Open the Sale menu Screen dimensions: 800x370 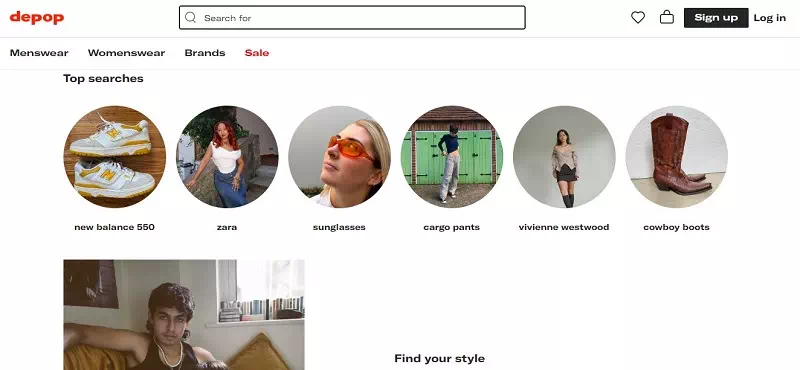point(257,53)
